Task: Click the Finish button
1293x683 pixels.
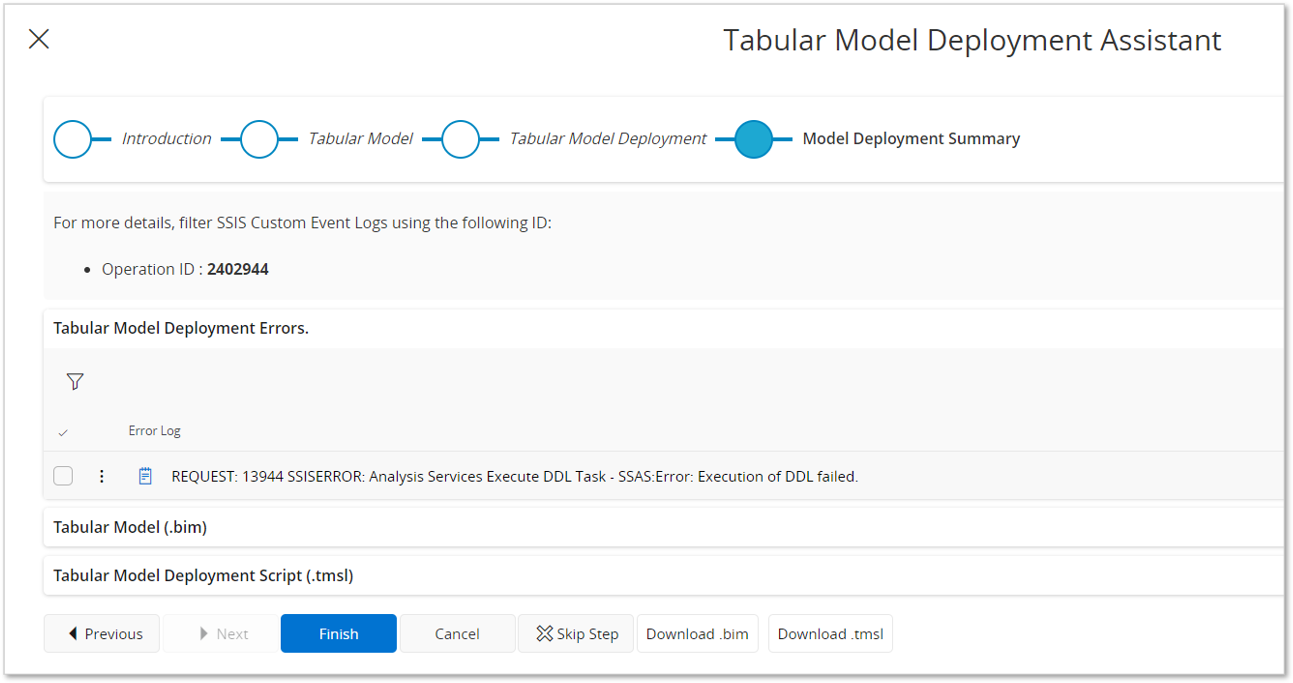Action: click(338, 633)
